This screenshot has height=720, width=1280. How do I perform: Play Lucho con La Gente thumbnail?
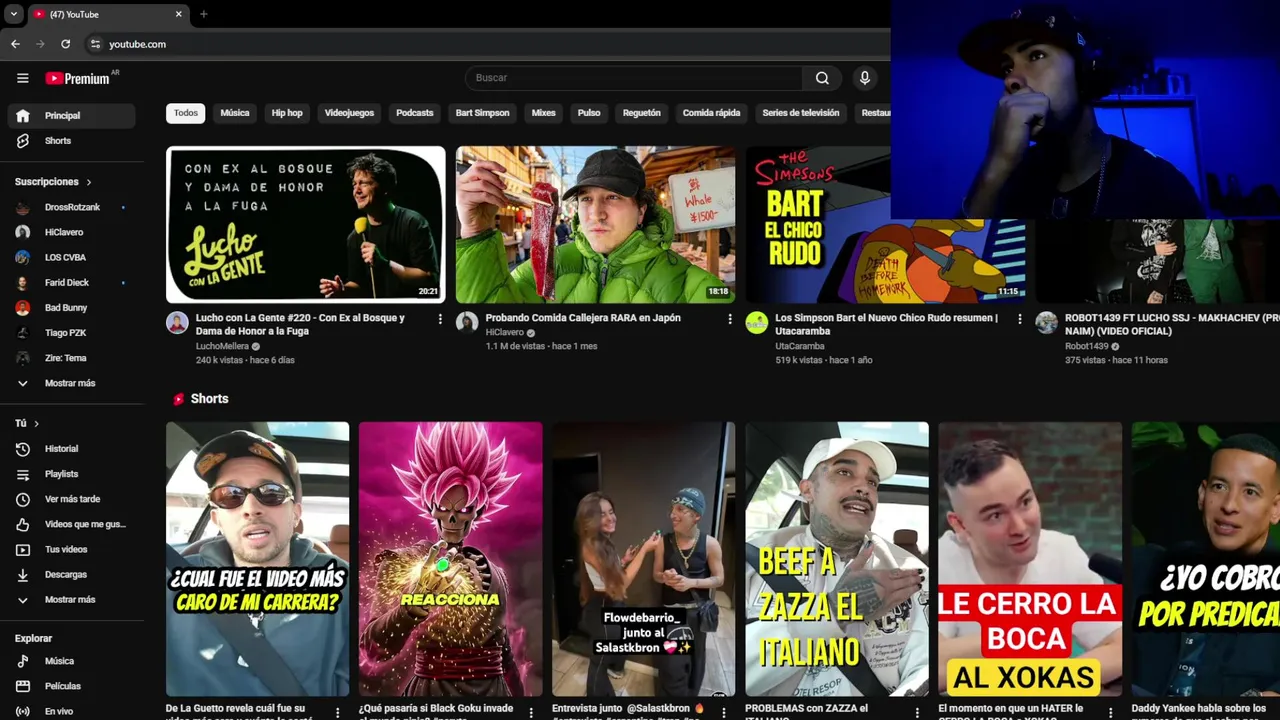click(x=306, y=225)
